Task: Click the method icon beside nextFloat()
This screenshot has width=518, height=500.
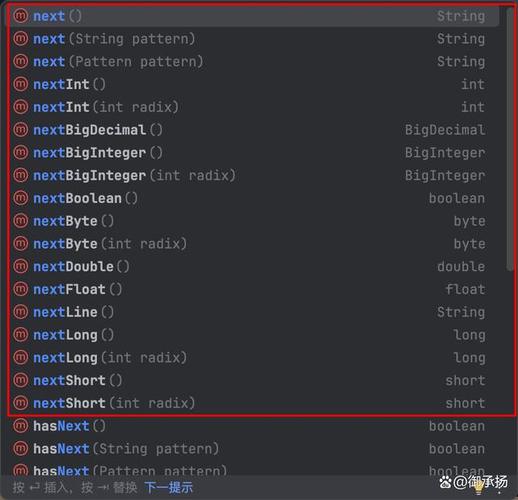Action: (x=21, y=289)
